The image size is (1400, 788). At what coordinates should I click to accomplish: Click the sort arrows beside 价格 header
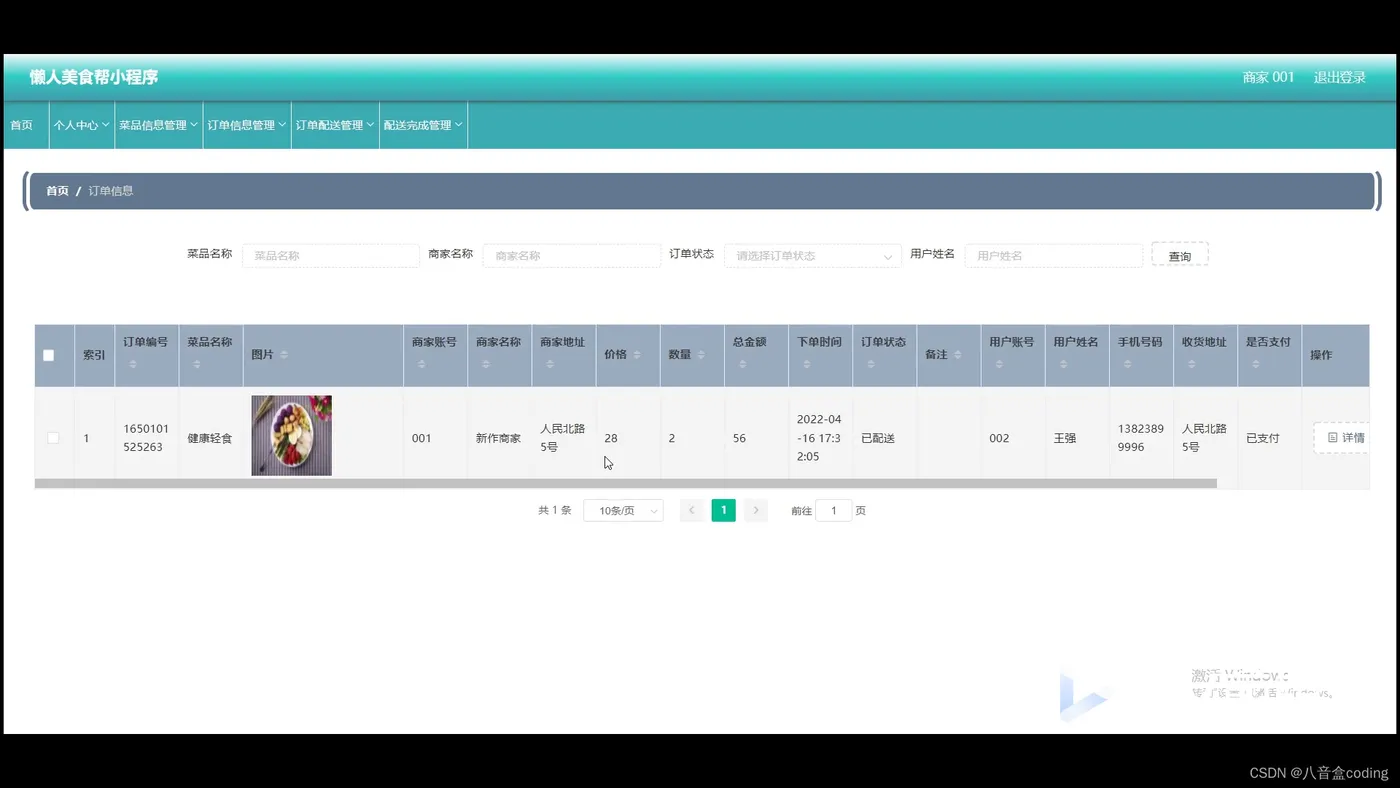coord(637,355)
